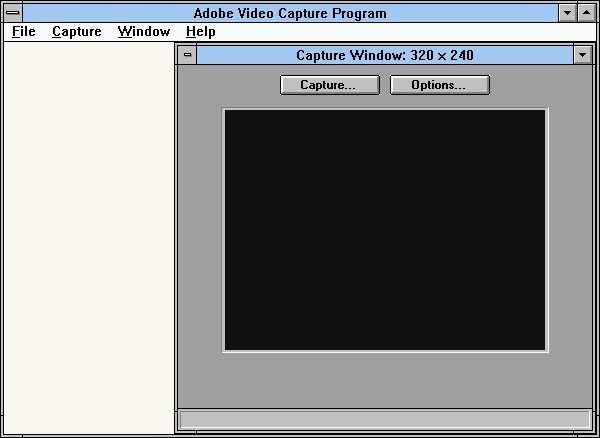Click the Capture Window: 320 x 240 title bar
This screenshot has width=600, height=438.
(x=385, y=55)
